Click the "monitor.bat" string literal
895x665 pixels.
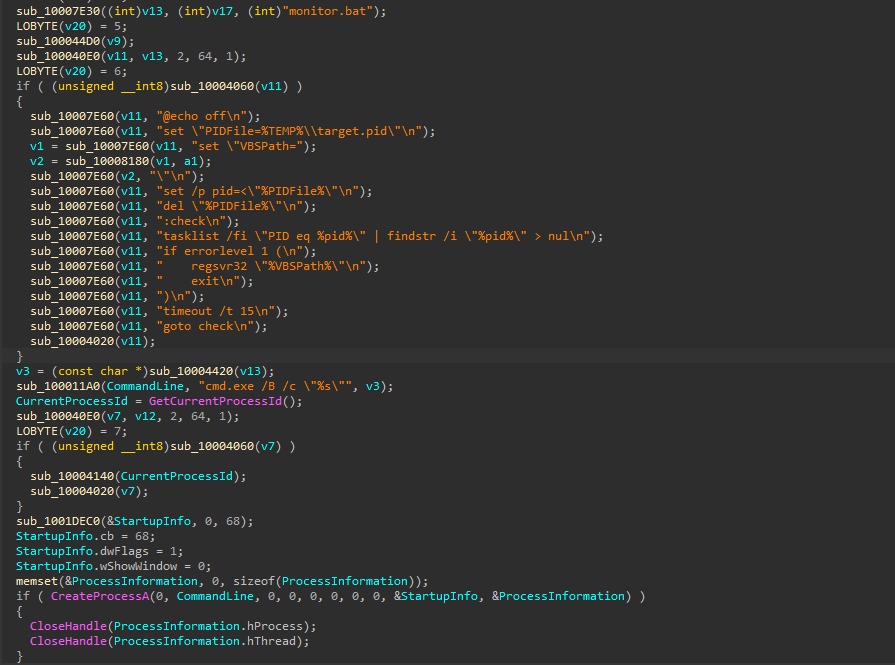(x=328, y=11)
